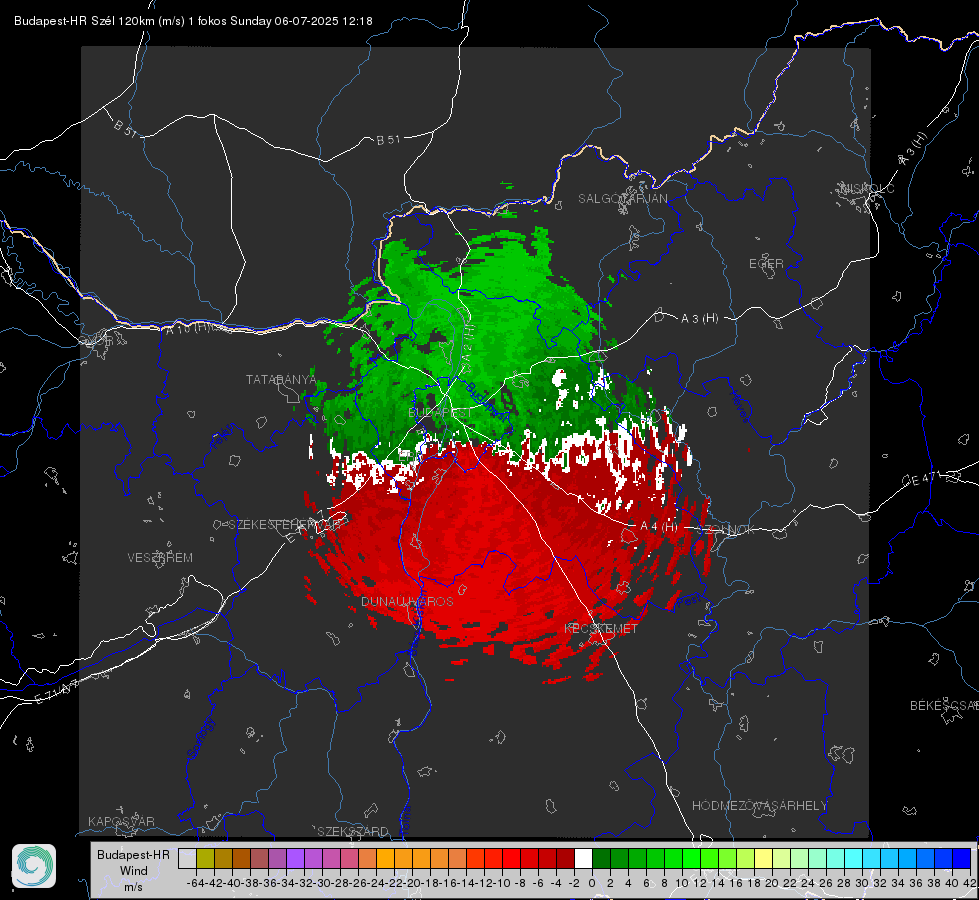The width and height of the screenshot is (979, 900).
Task: Select the SZEKSZÁRD city label
Action: [353, 831]
